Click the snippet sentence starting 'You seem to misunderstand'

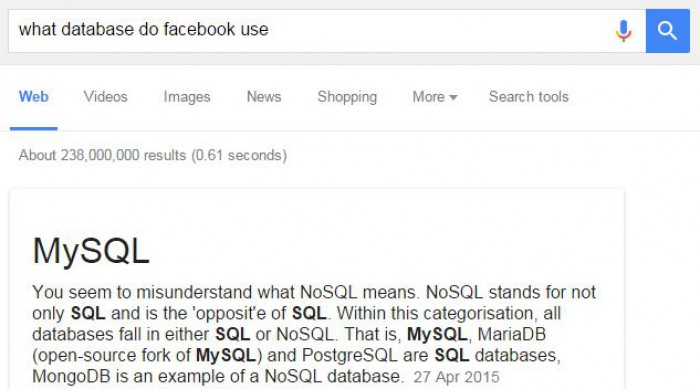(225, 292)
